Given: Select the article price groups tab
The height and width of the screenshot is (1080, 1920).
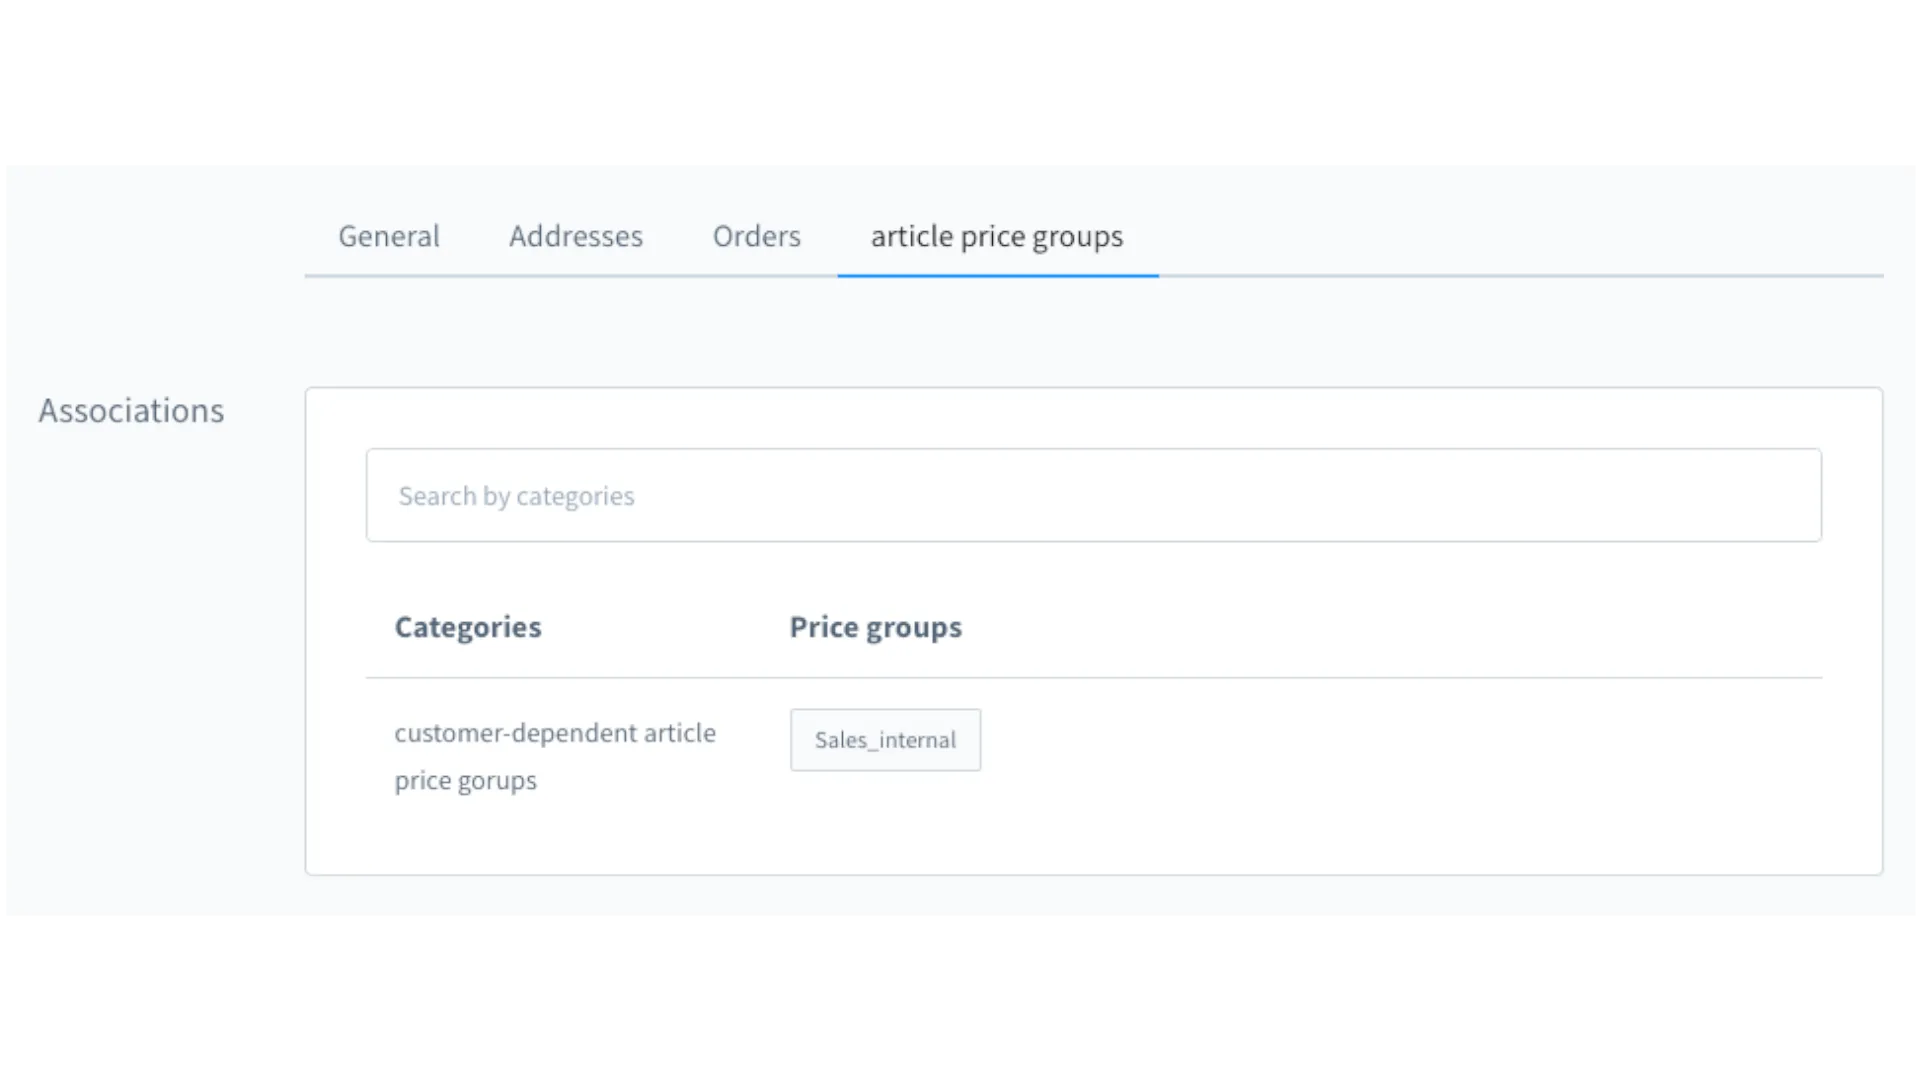Looking at the screenshot, I should click(x=996, y=237).
